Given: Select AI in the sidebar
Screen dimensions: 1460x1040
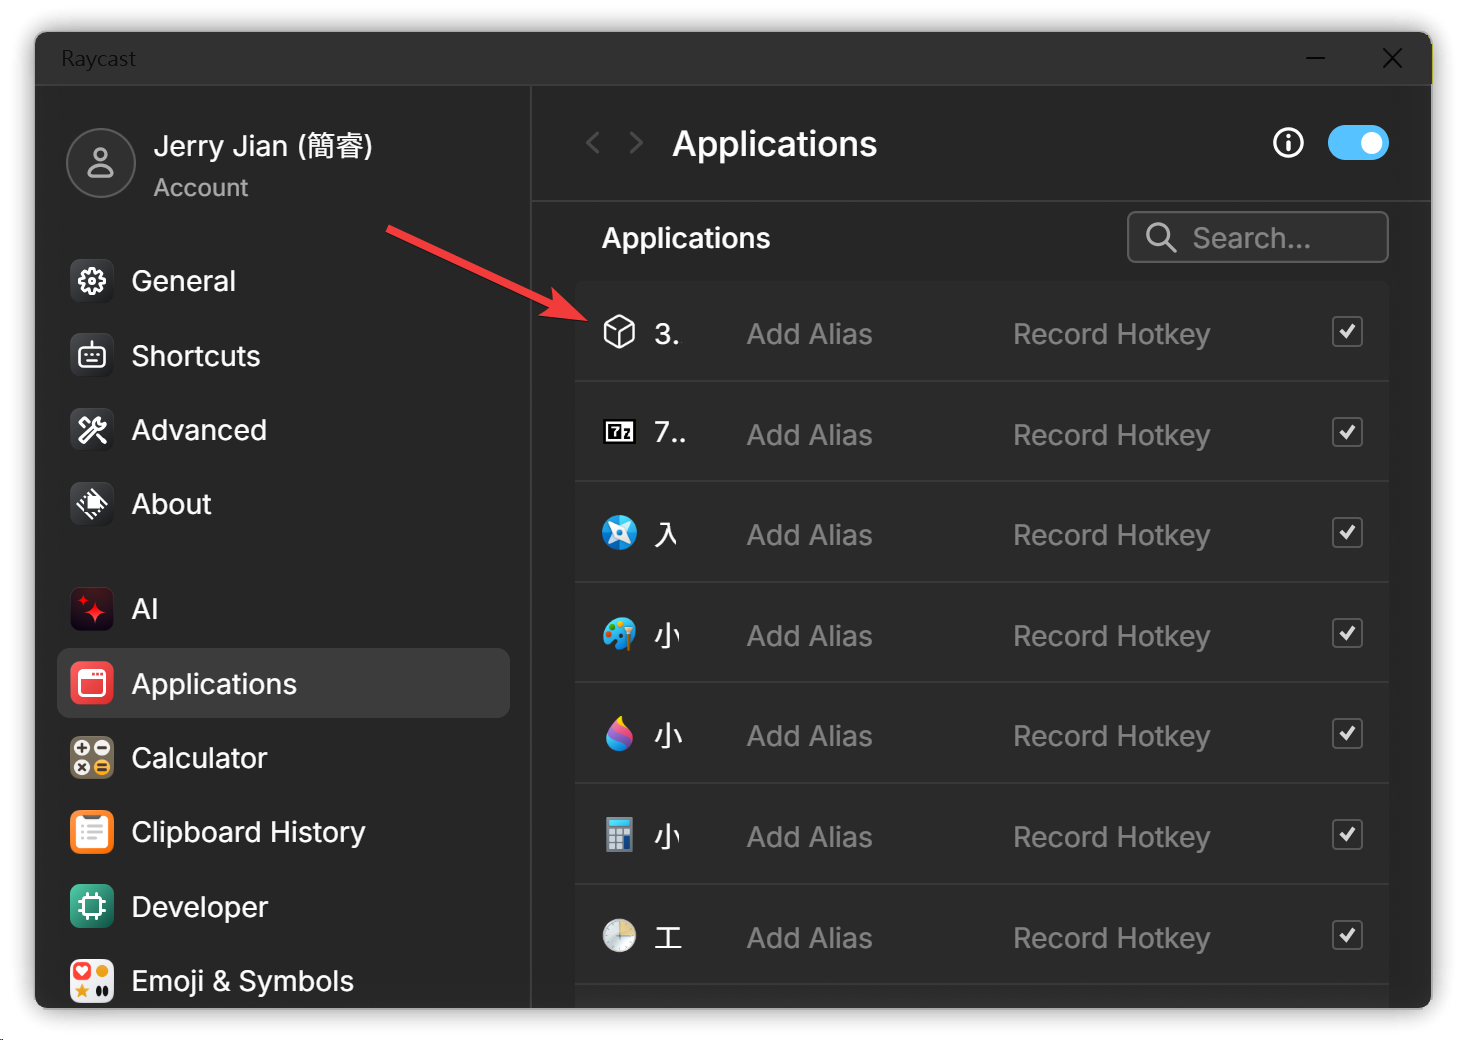Looking at the screenshot, I should [284, 609].
